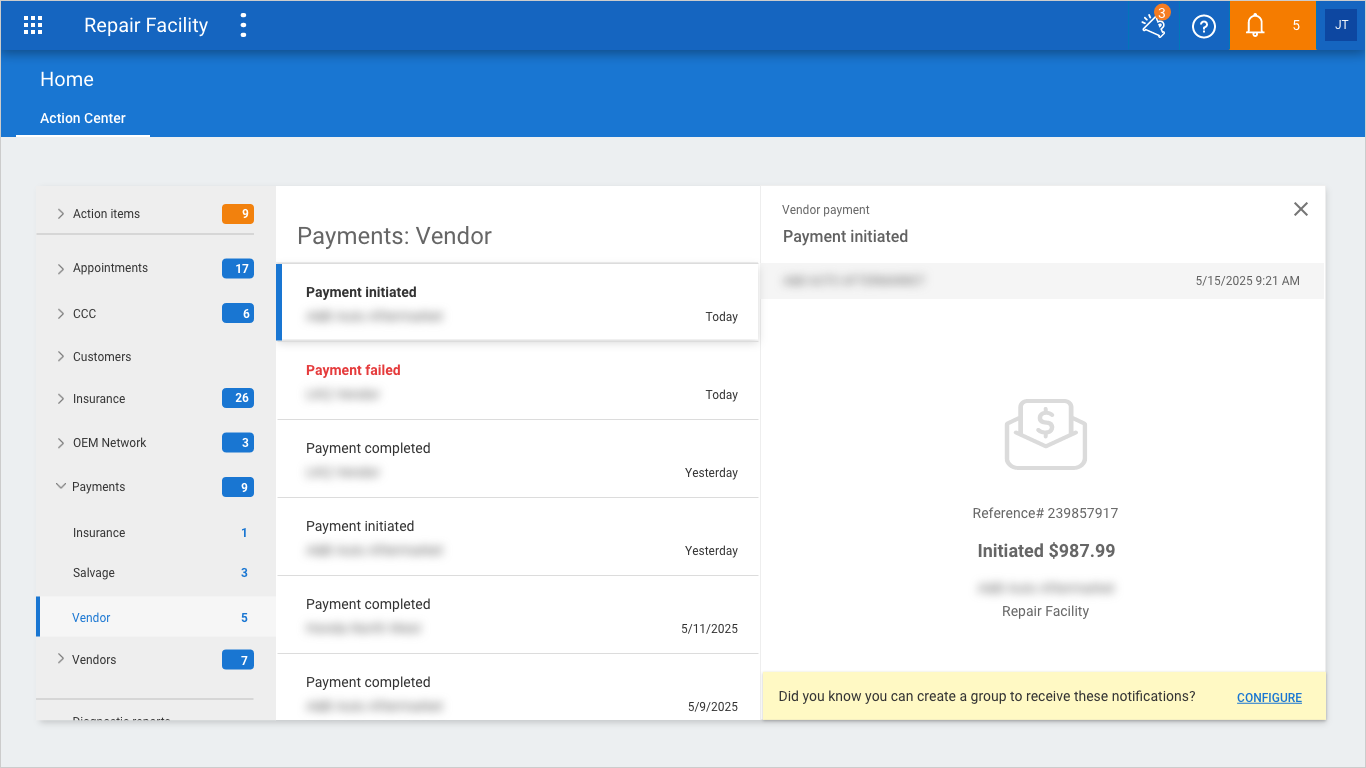Click the Initiated $987.99 amount

click(1046, 551)
